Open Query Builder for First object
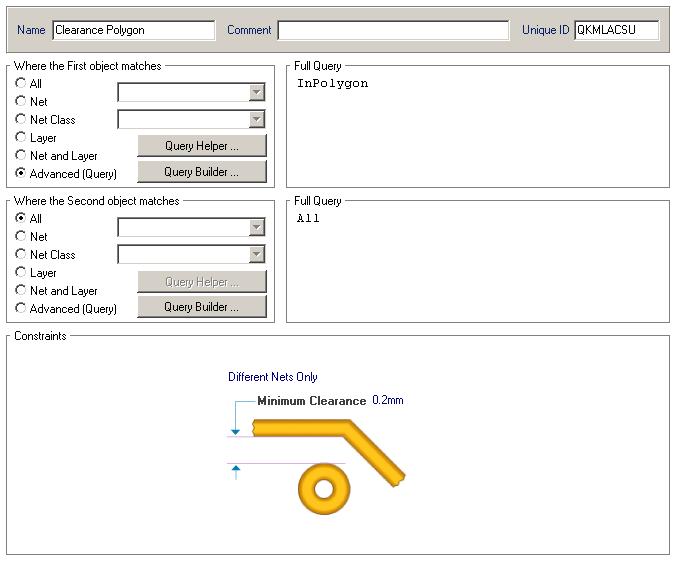This screenshot has width=675, height=561. pyautogui.click(x=201, y=172)
